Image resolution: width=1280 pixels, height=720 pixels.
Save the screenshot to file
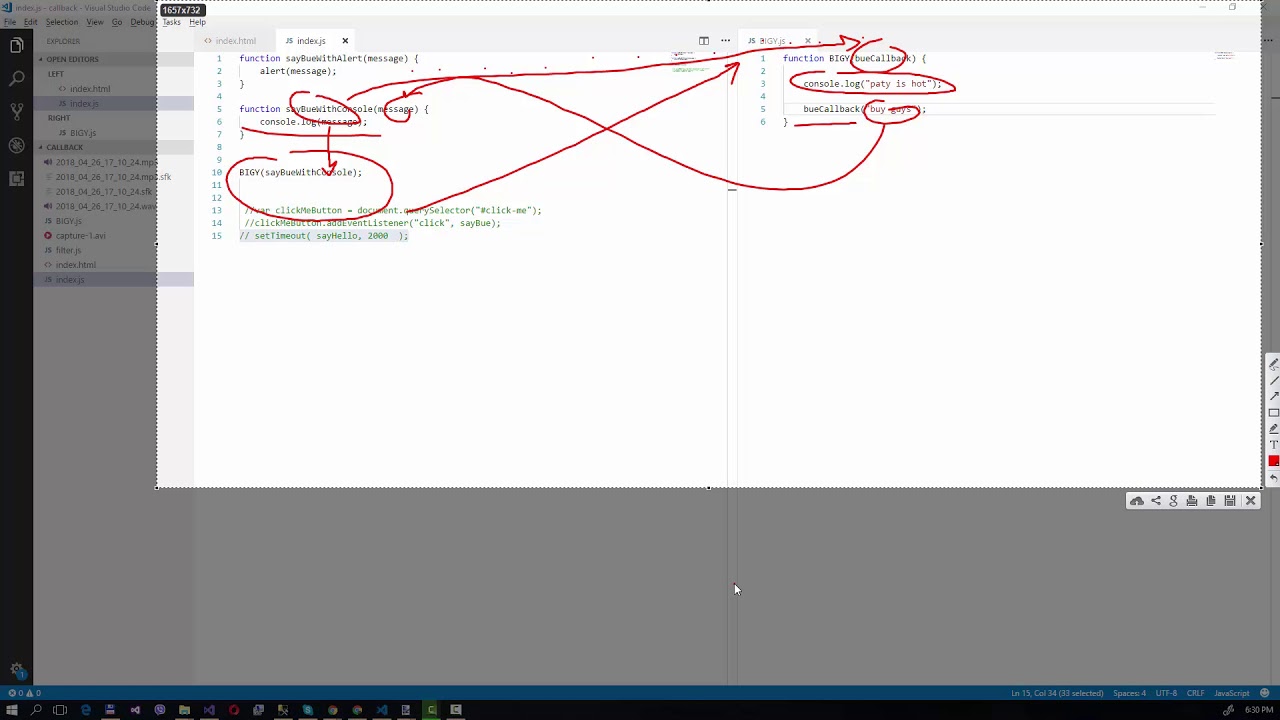click(x=1230, y=501)
